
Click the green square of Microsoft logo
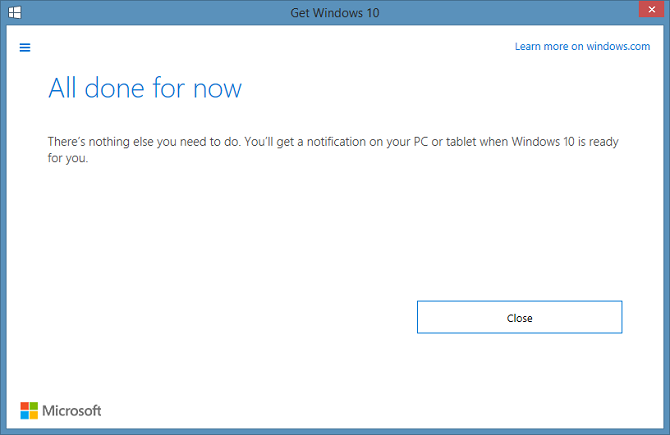pyautogui.click(x=34, y=405)
